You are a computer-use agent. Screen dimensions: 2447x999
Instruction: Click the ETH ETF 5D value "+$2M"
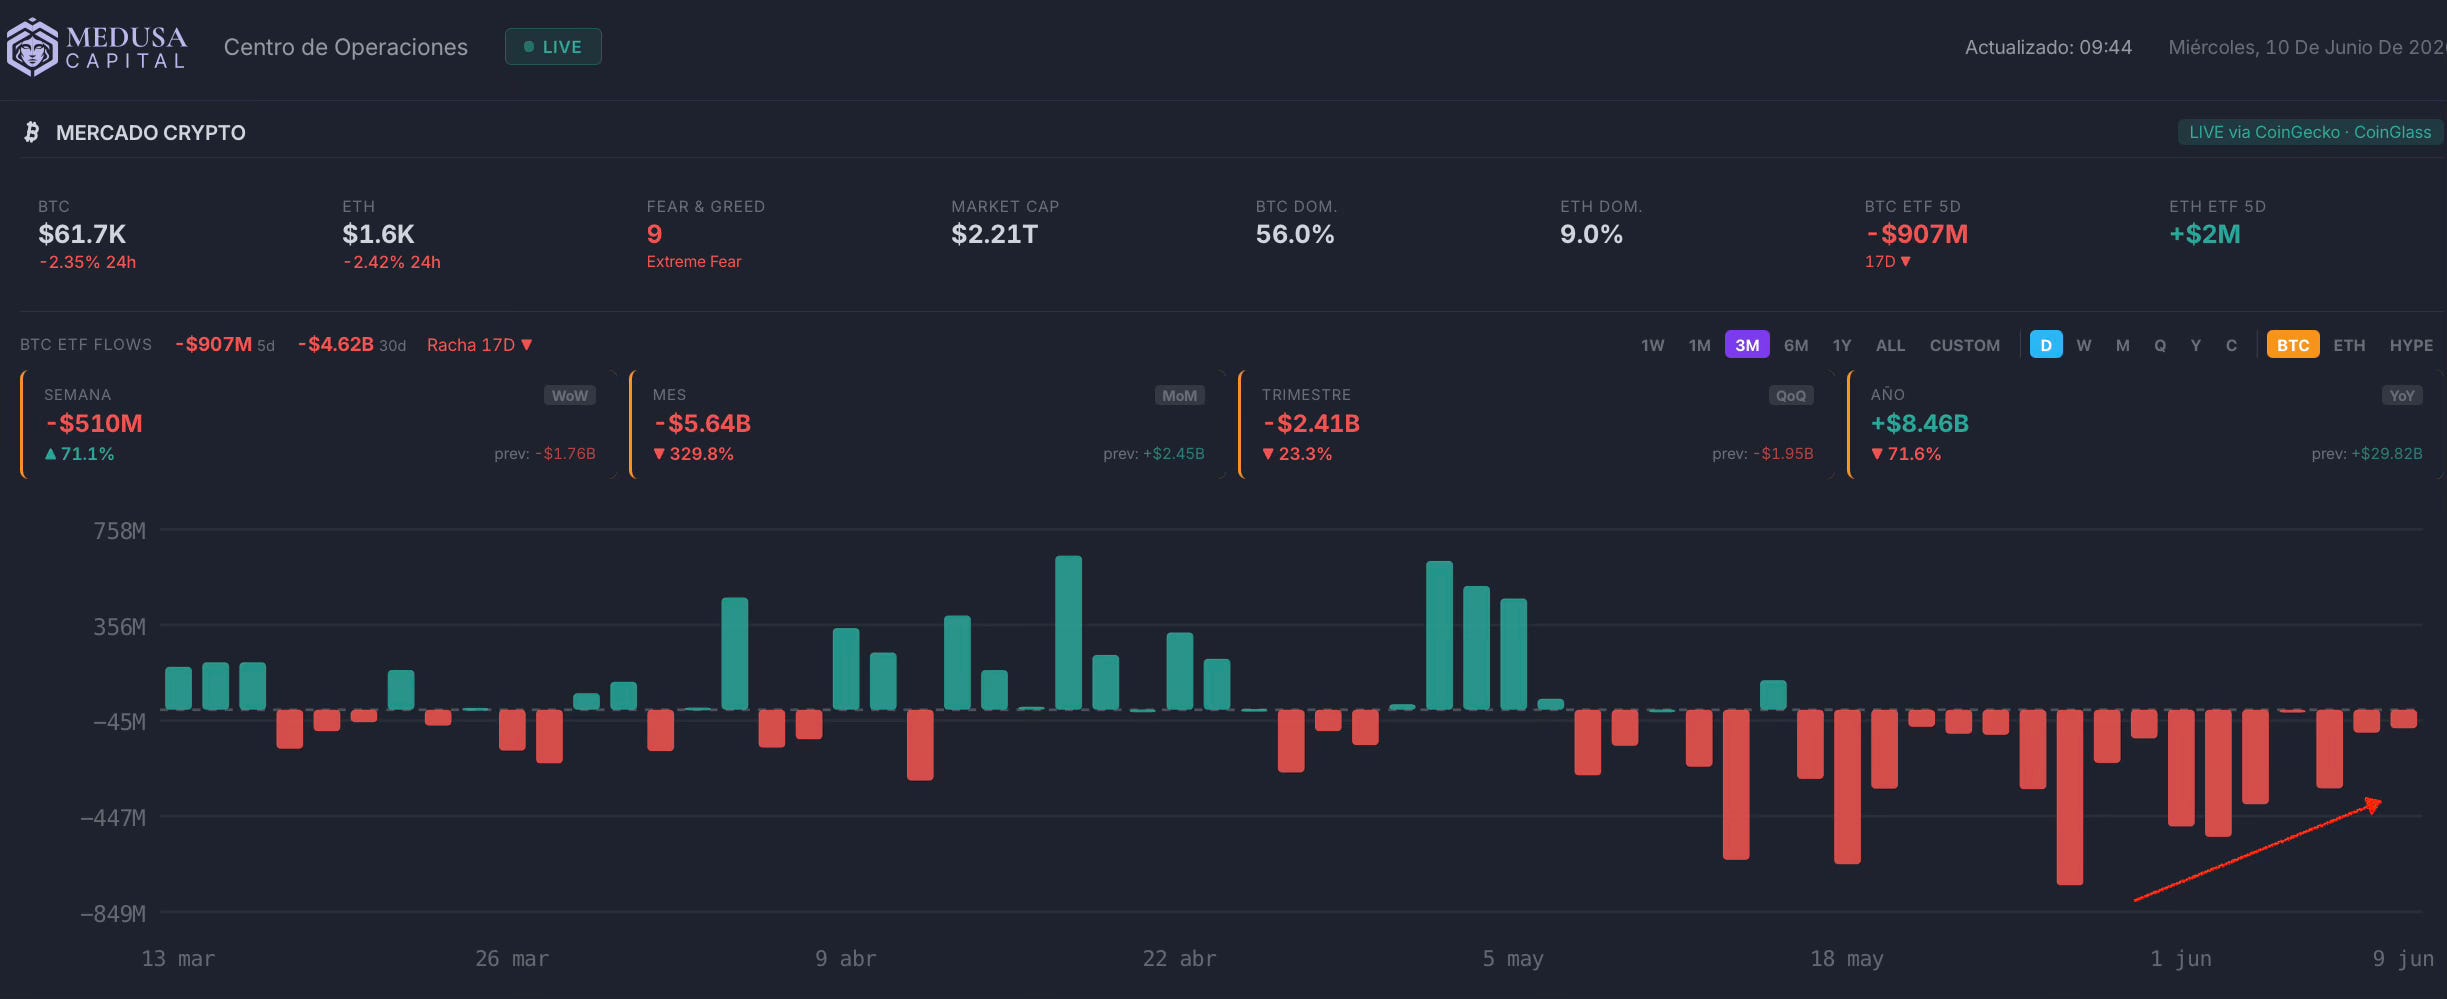[2205, 234]
